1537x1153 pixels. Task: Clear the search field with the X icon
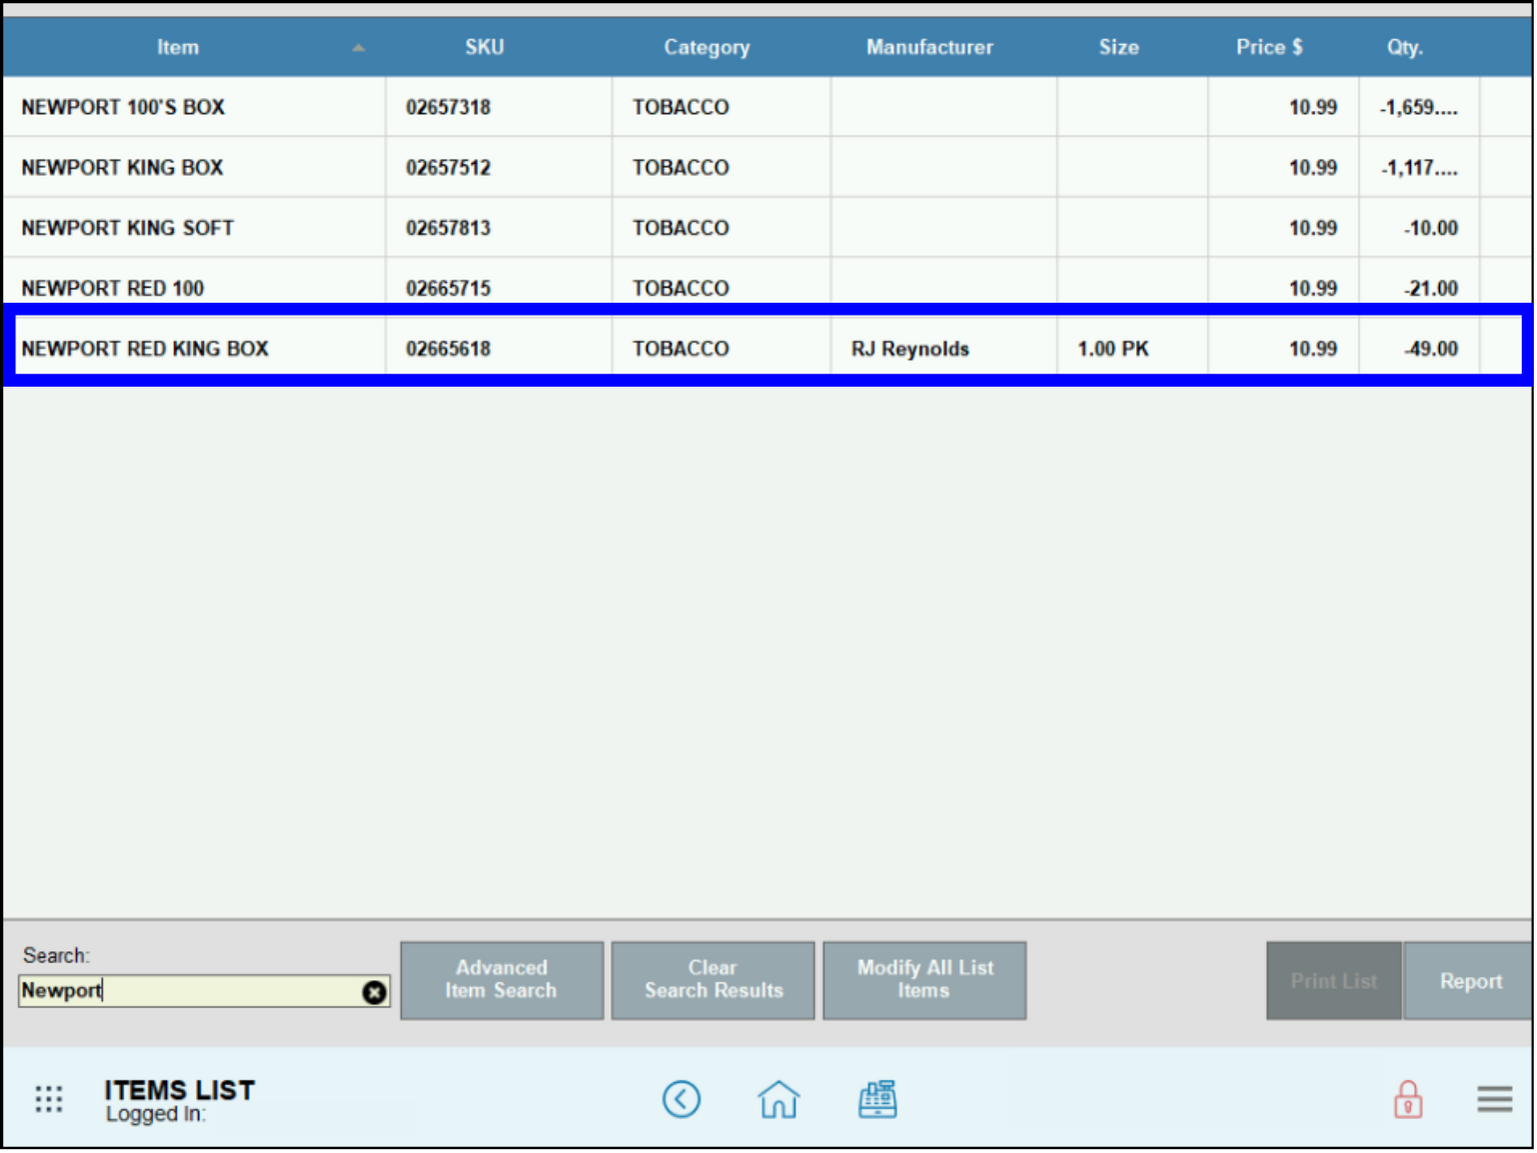click(x=374, y=992)
